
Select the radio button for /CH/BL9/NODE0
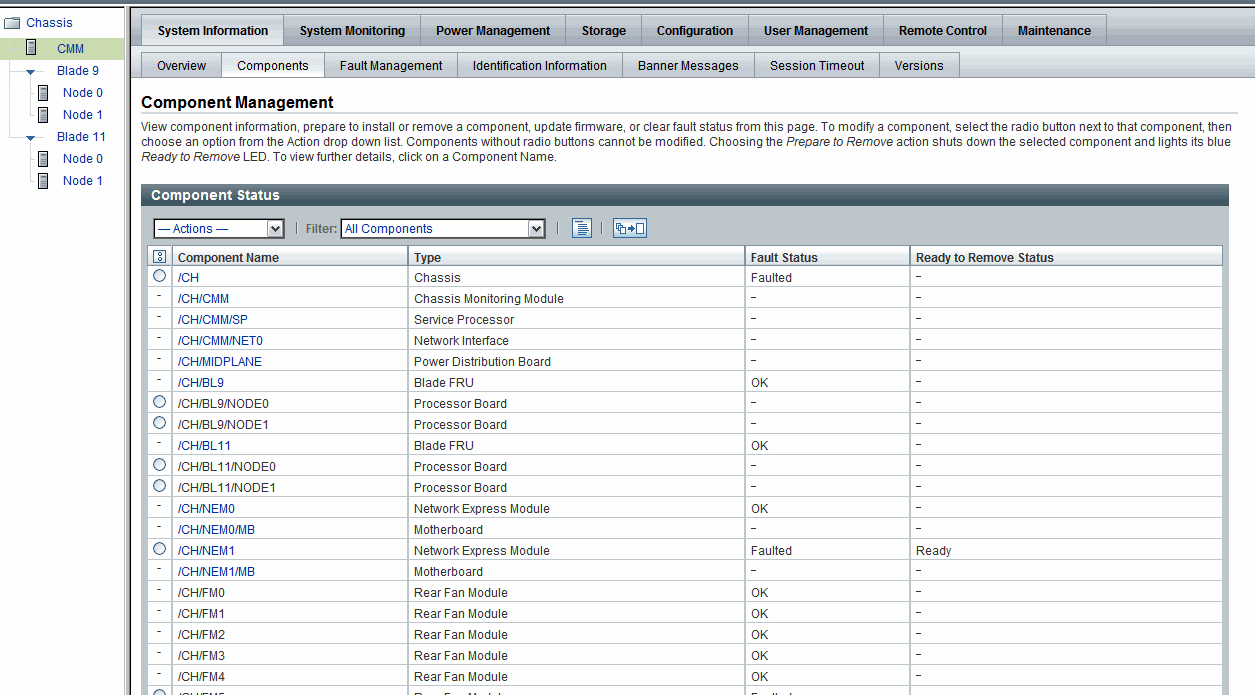160,402
